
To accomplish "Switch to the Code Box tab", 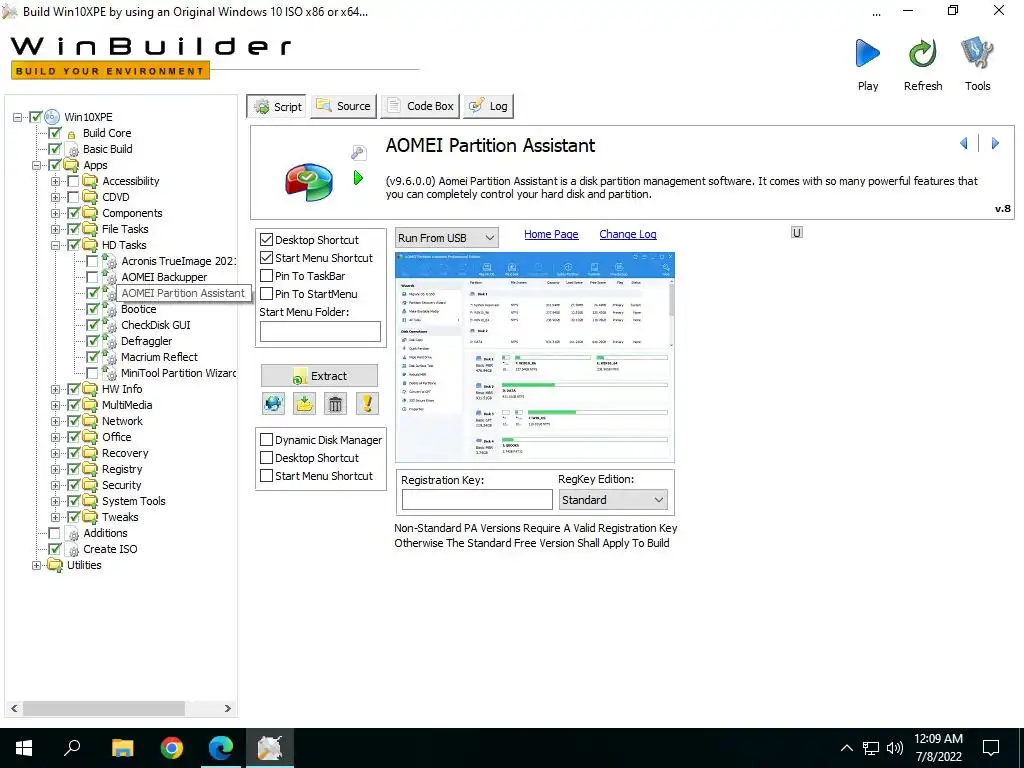I will tap(420, 106).
